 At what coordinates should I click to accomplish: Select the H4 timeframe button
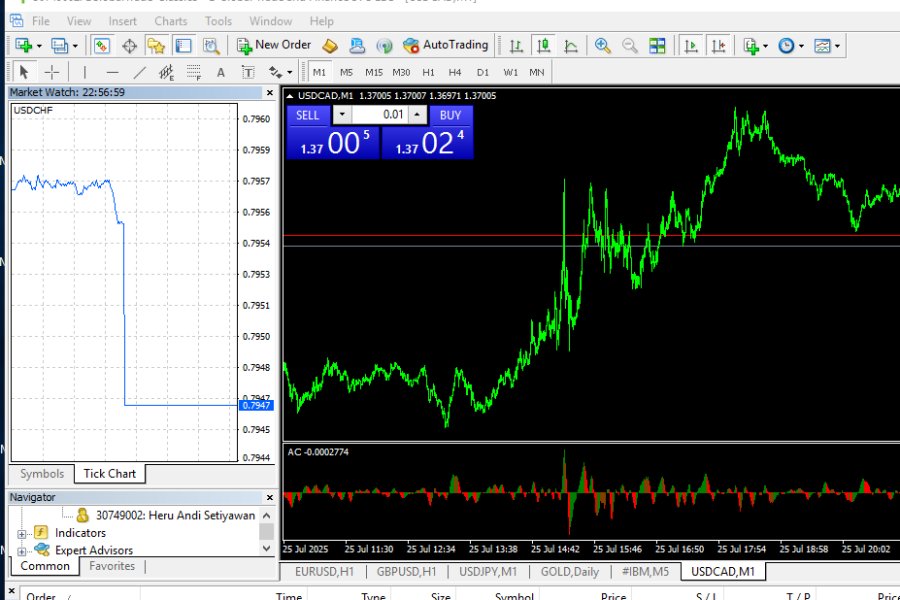click(x=455, y=72)
